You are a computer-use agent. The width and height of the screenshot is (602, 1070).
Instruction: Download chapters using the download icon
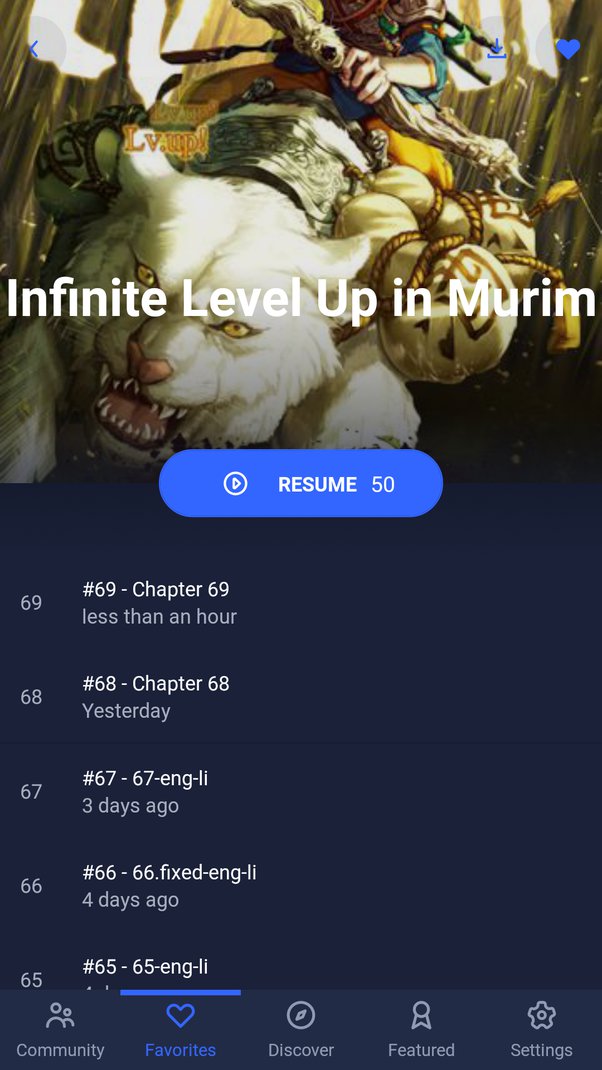[497, 48]
